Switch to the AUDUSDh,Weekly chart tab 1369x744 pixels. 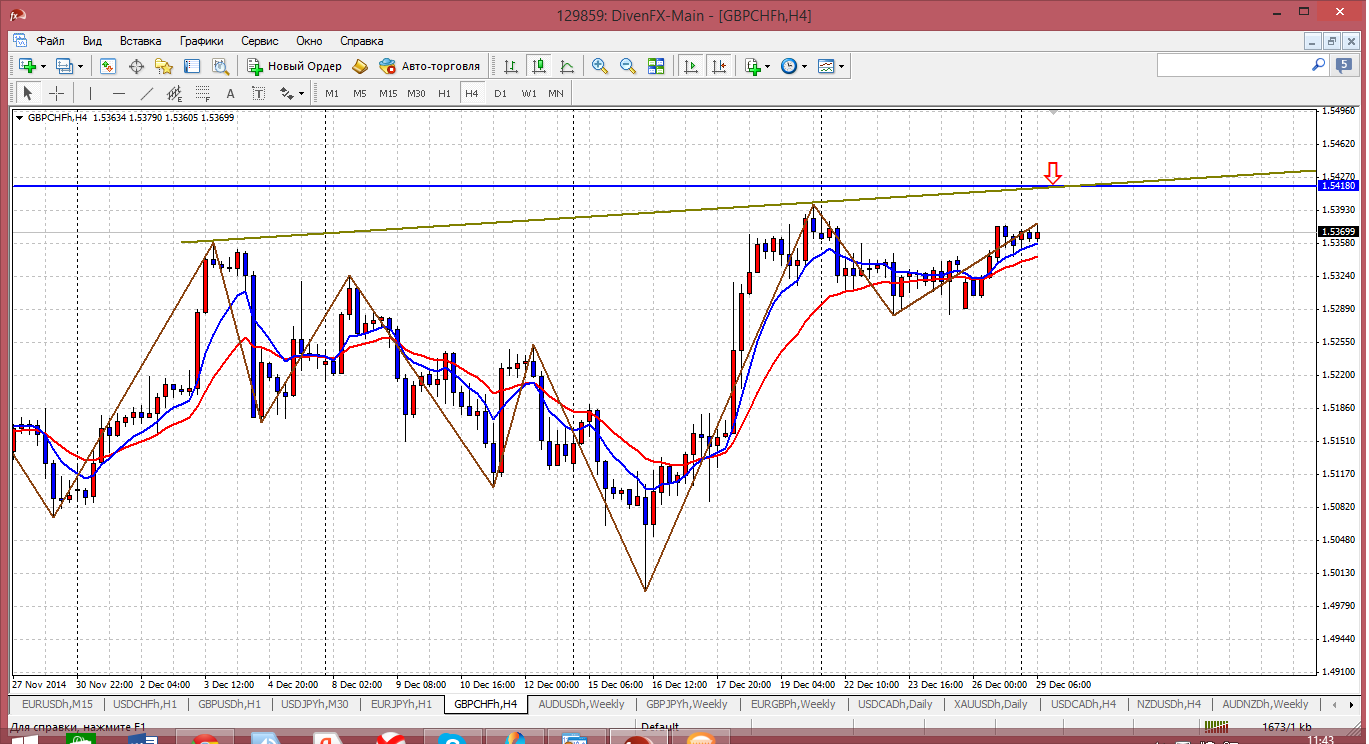coord(580,704)
